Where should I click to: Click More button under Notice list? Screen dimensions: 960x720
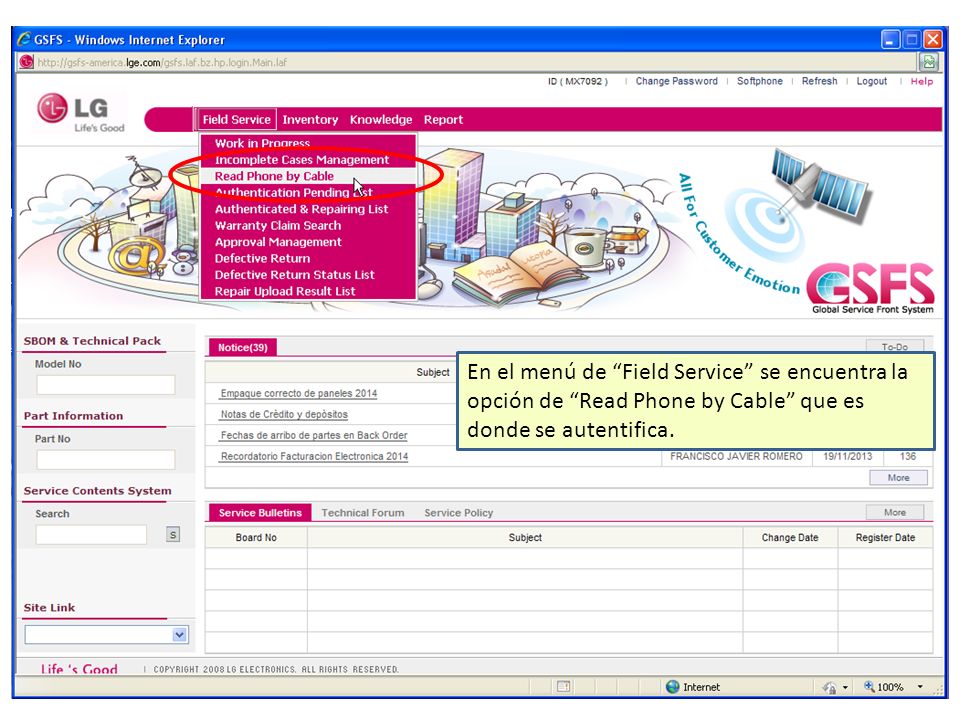coord(898,478)
